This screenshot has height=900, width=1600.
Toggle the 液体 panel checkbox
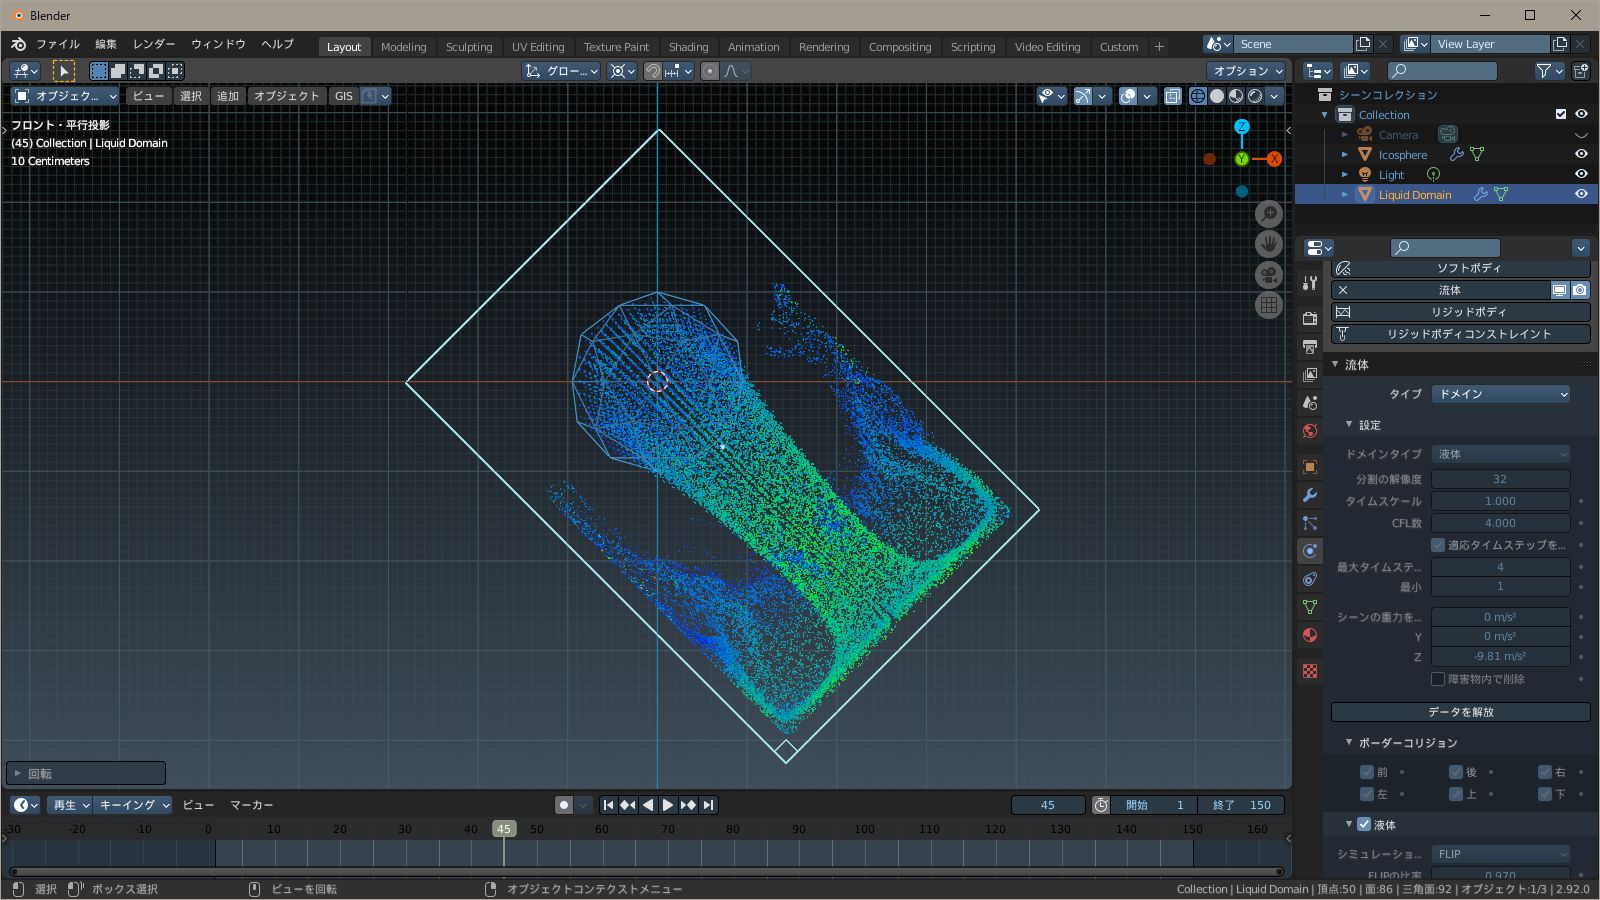click(1364, 824)
